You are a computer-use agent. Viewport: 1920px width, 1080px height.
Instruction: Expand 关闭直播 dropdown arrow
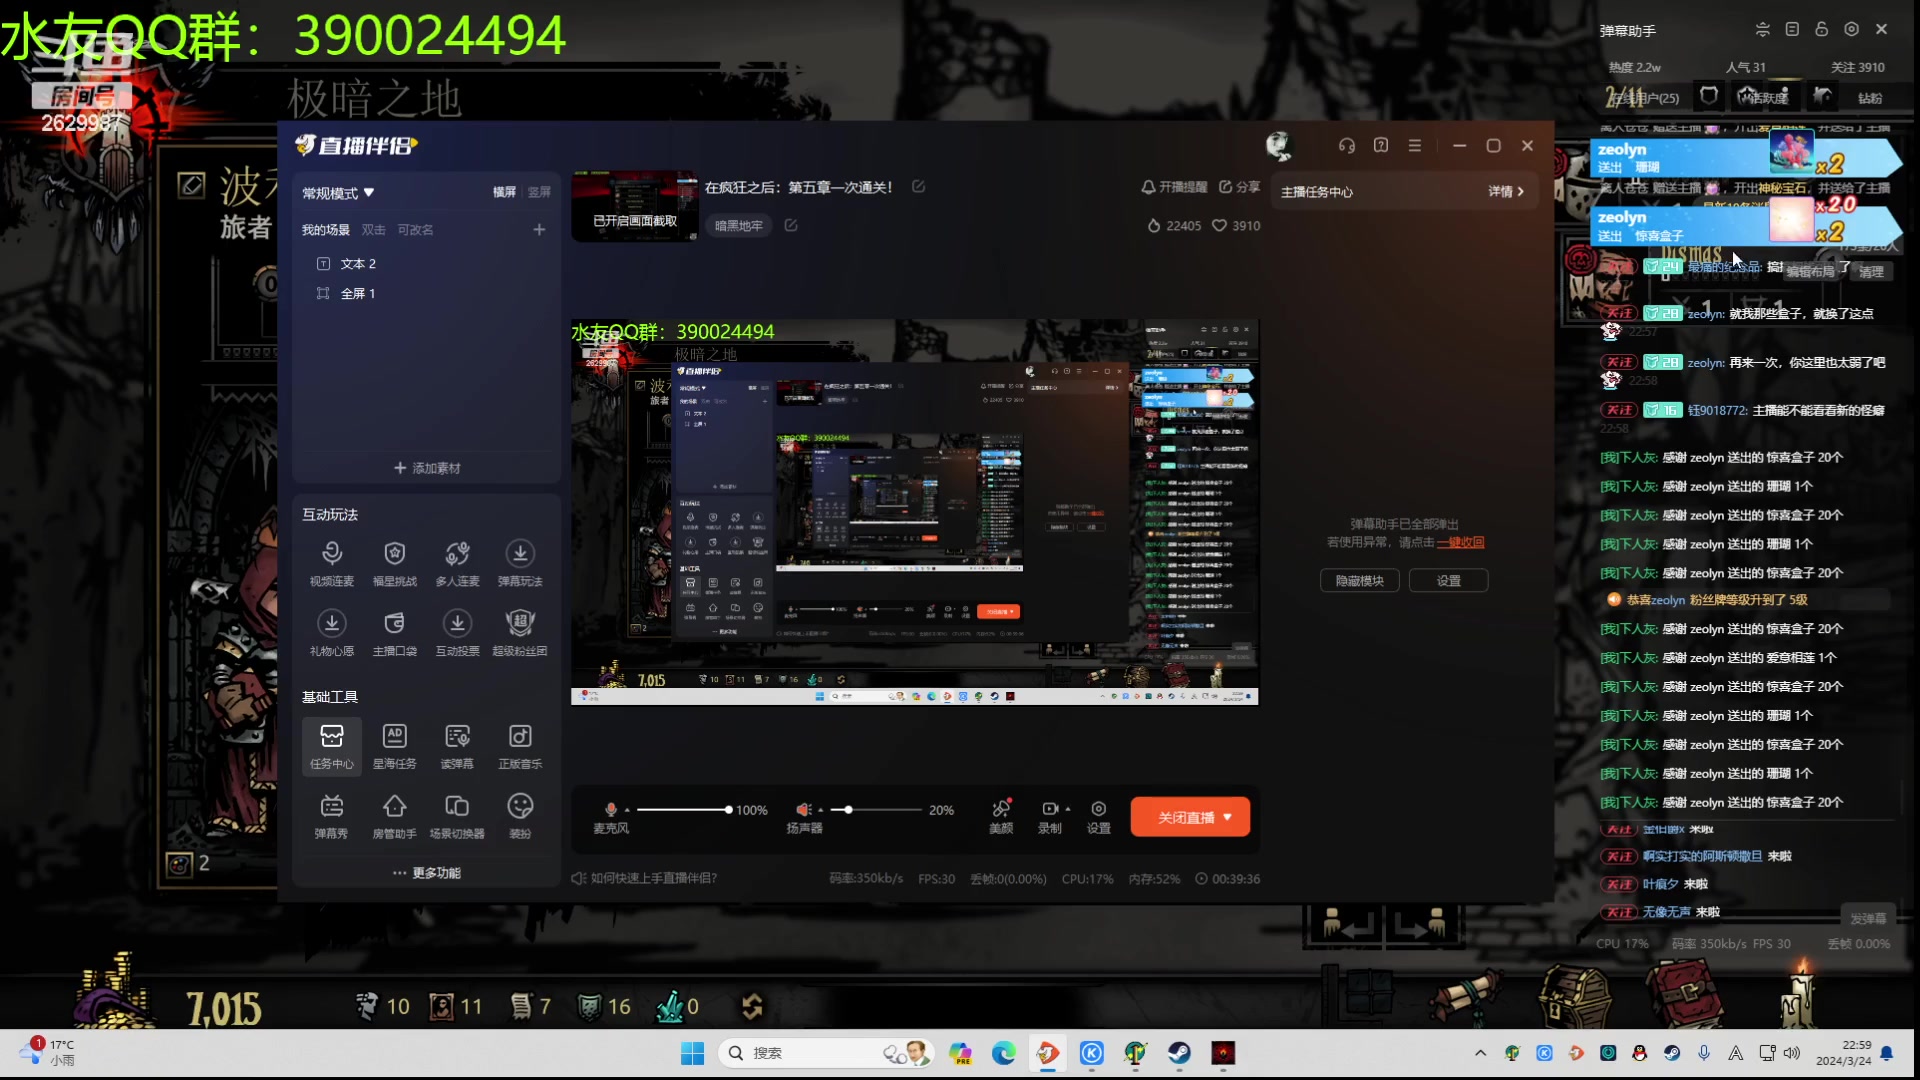[x=1228, y=817]
